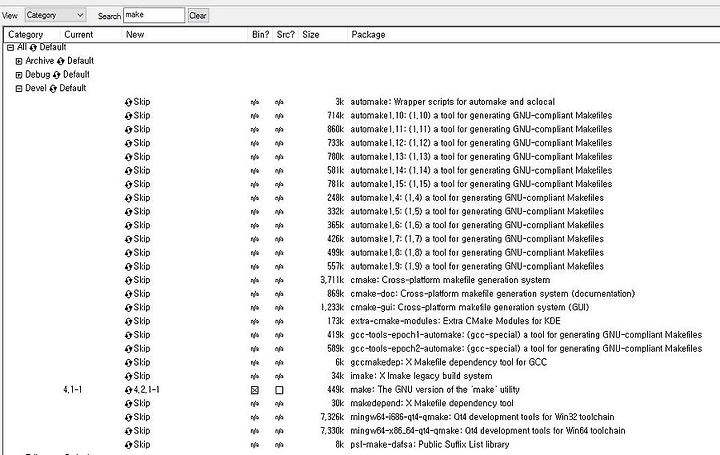The width and height of the screenshot is (720, 455).
Task: Click the cycle icon for automake1.12 row
Action: [128, 144]
